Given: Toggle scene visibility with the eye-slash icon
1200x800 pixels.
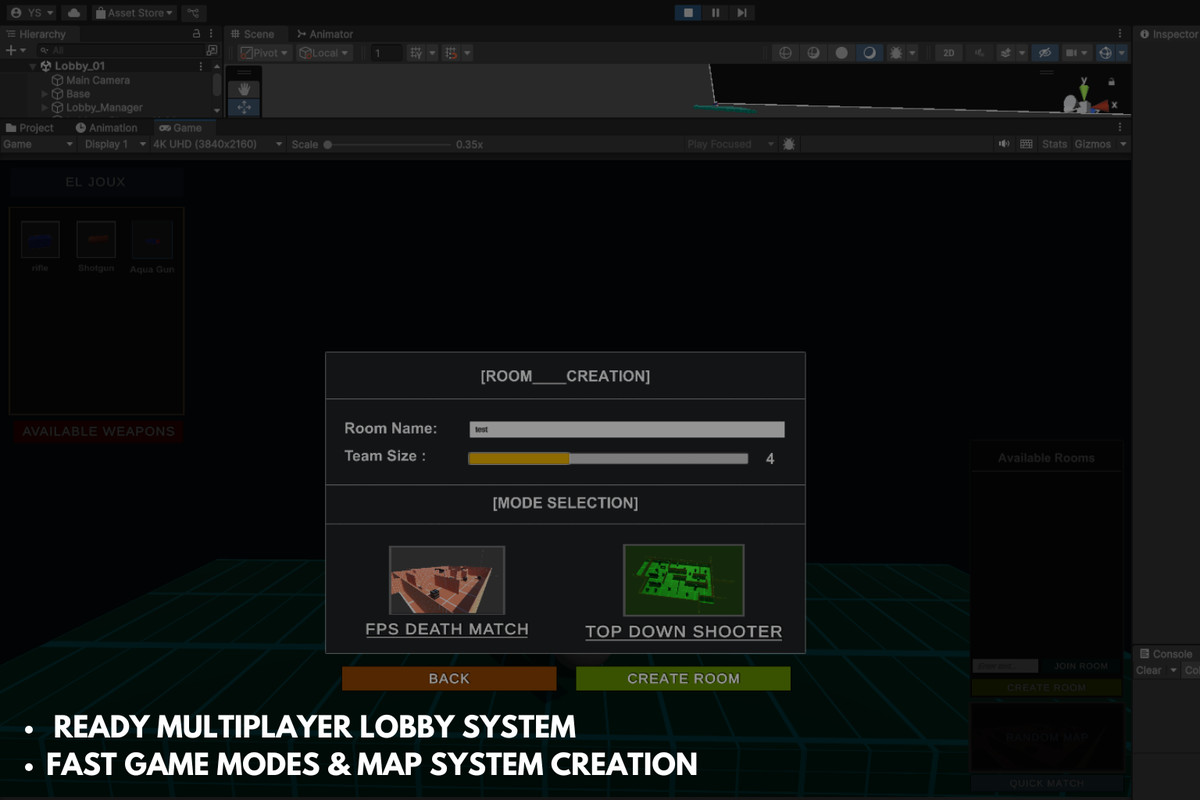Looking at the screenshot, I should (x=1046, y=52).
